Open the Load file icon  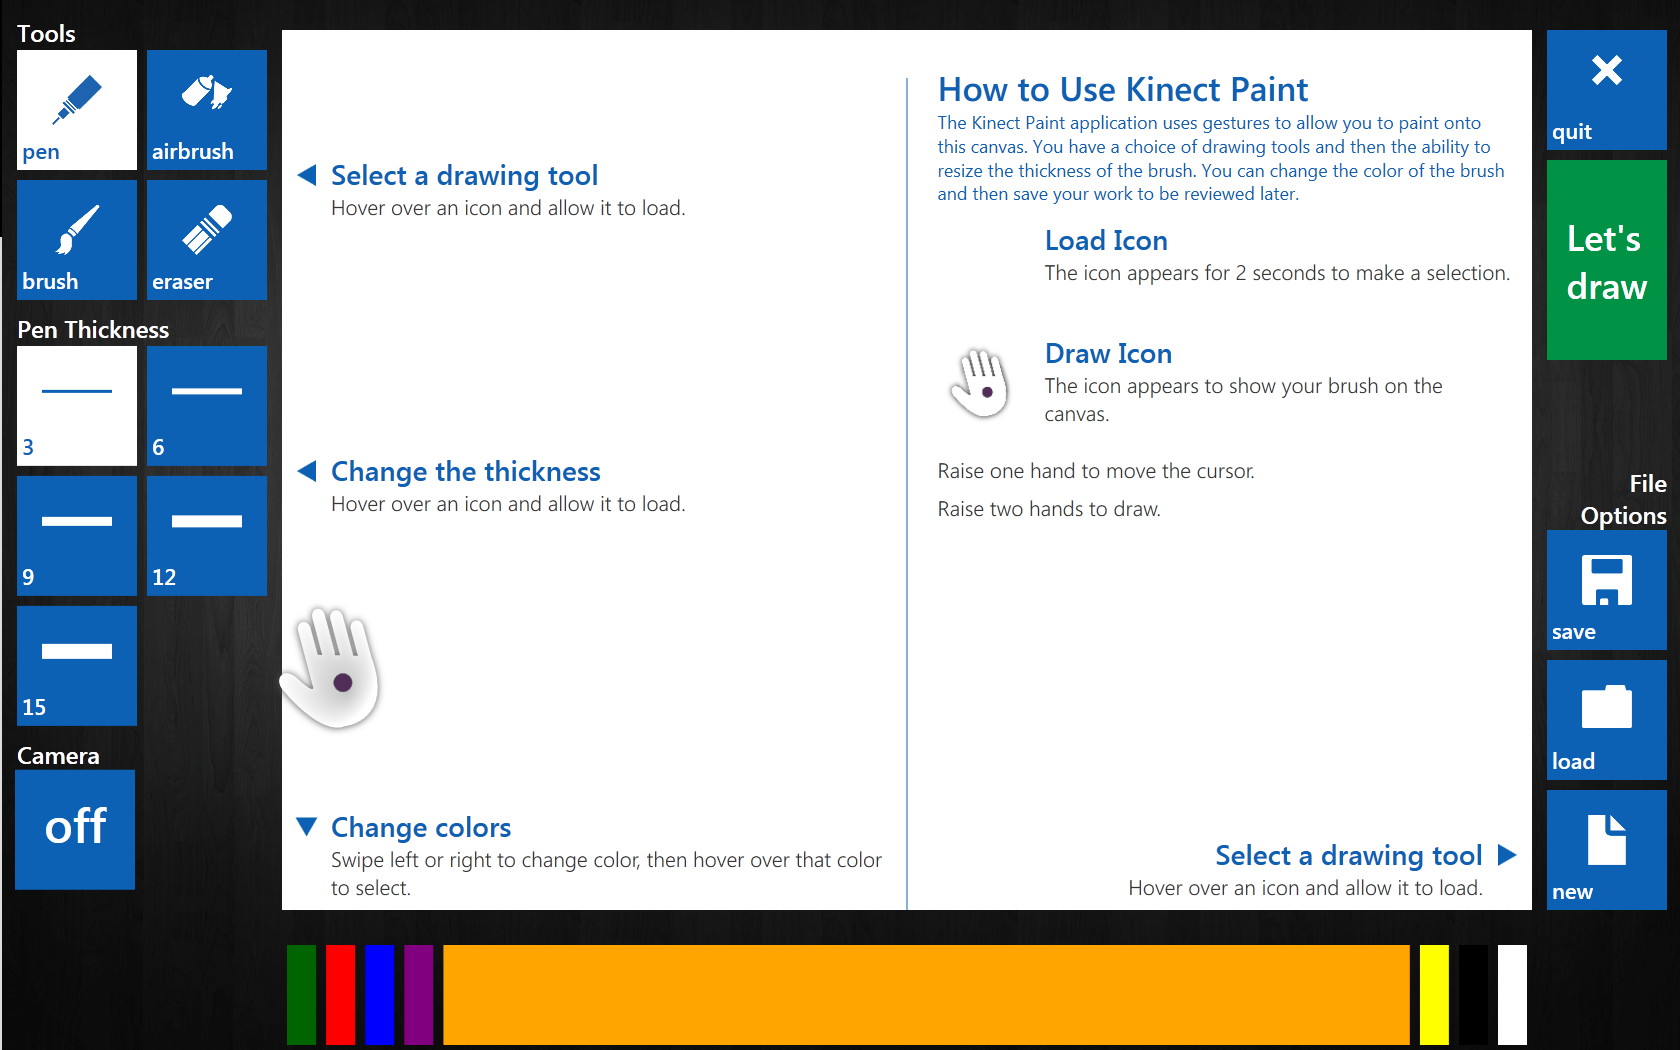[x=1605, y=719]
